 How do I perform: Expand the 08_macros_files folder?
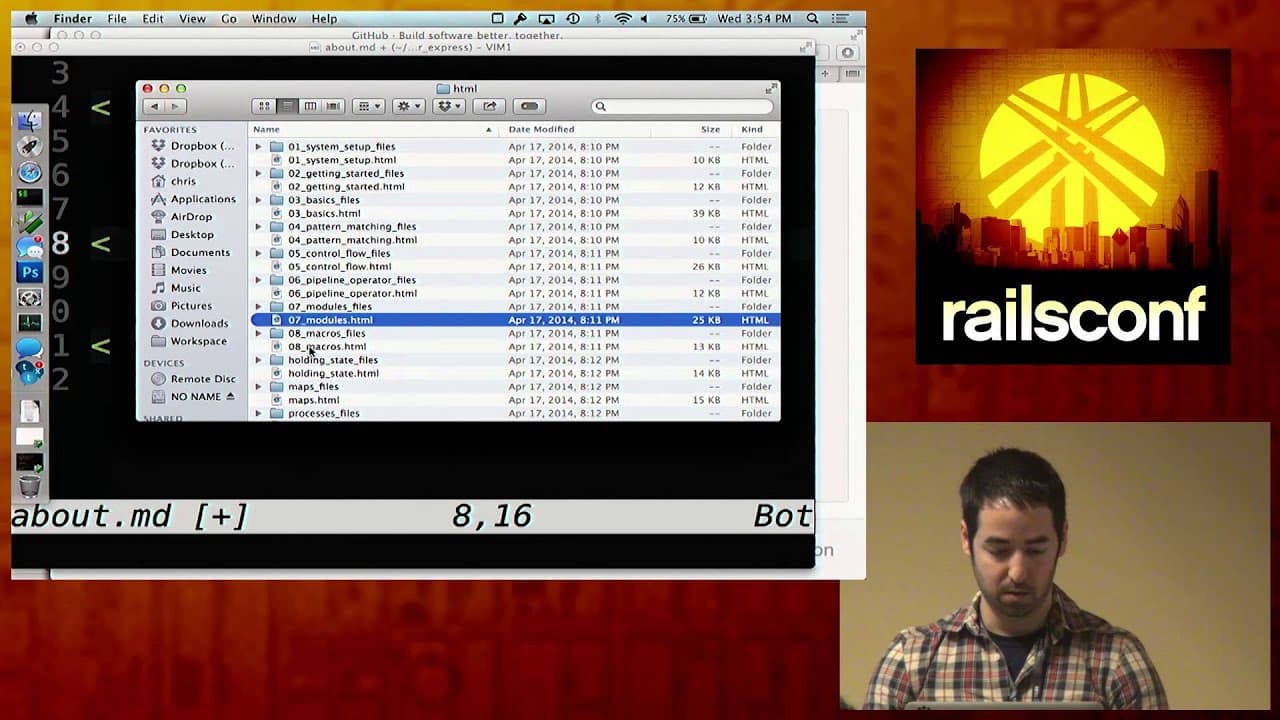pos(258,333)
